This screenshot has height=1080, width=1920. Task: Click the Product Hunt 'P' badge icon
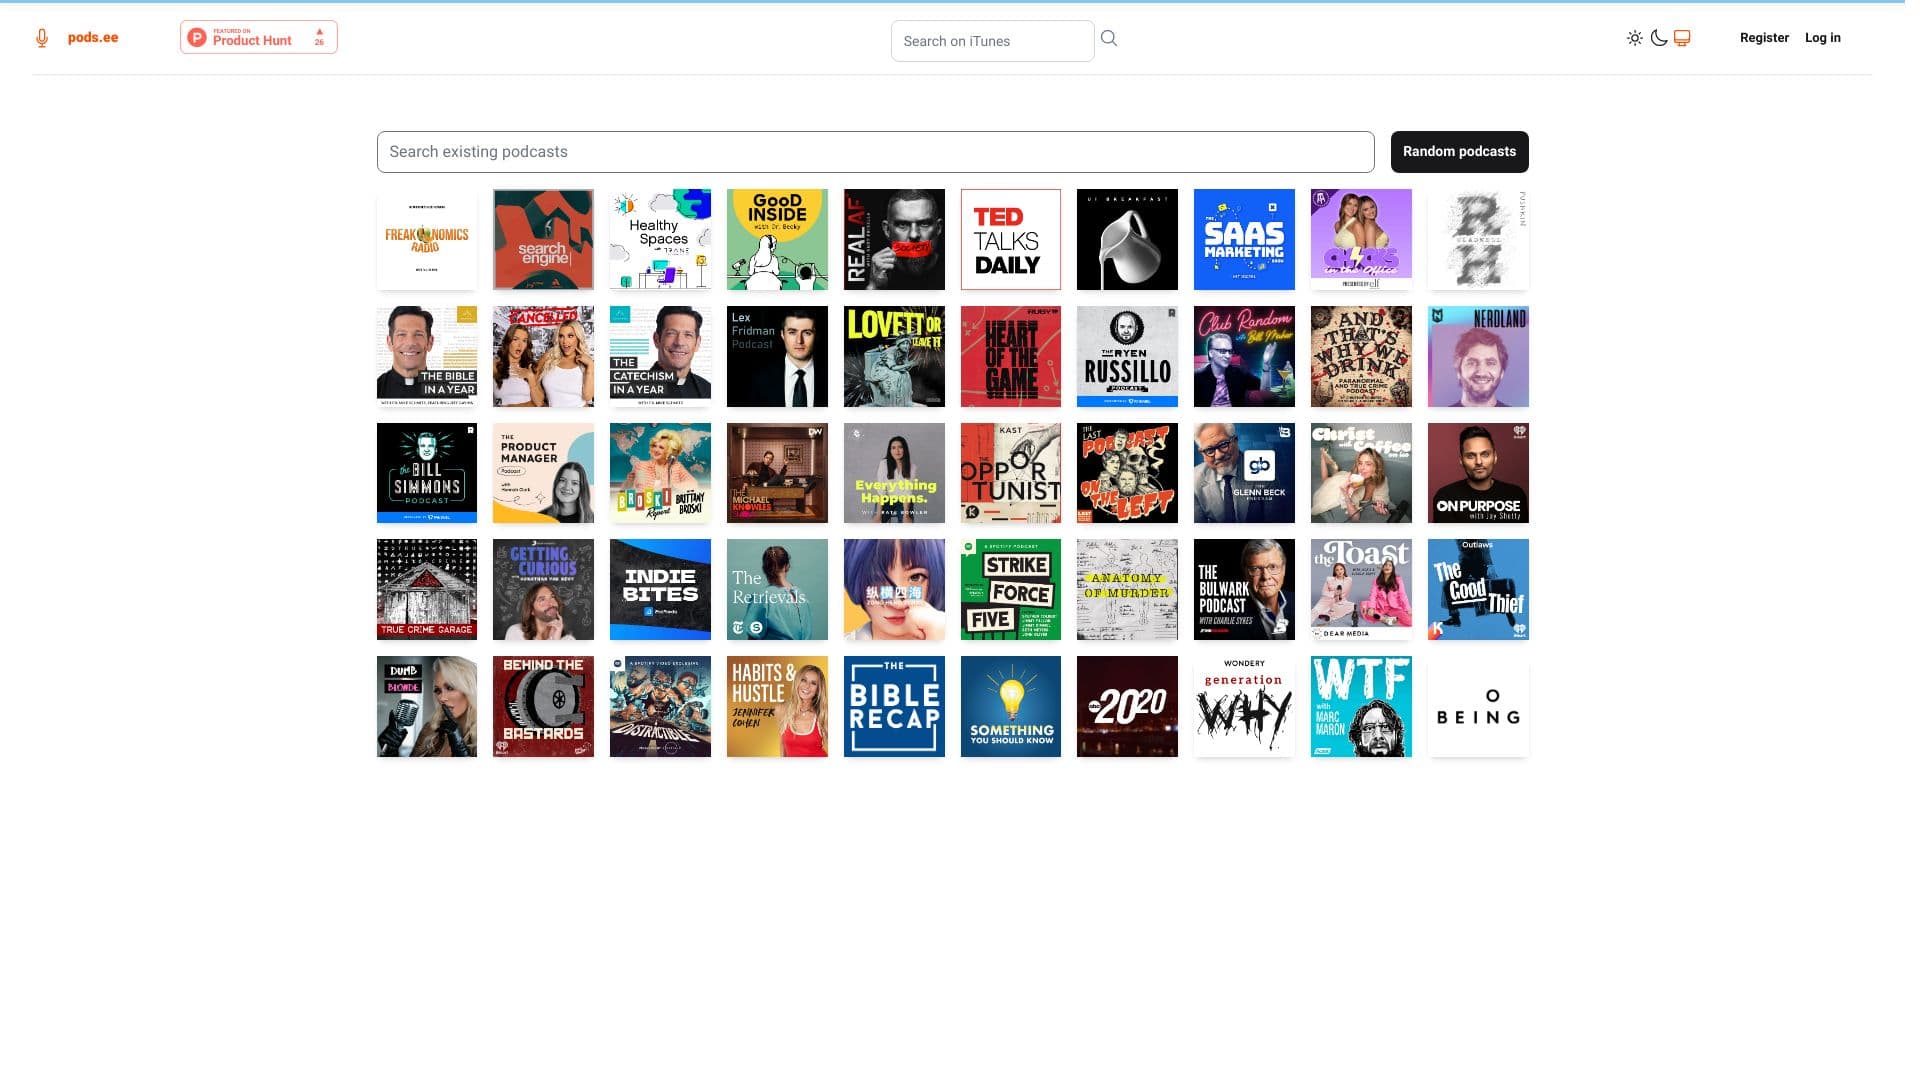point(198,37)
